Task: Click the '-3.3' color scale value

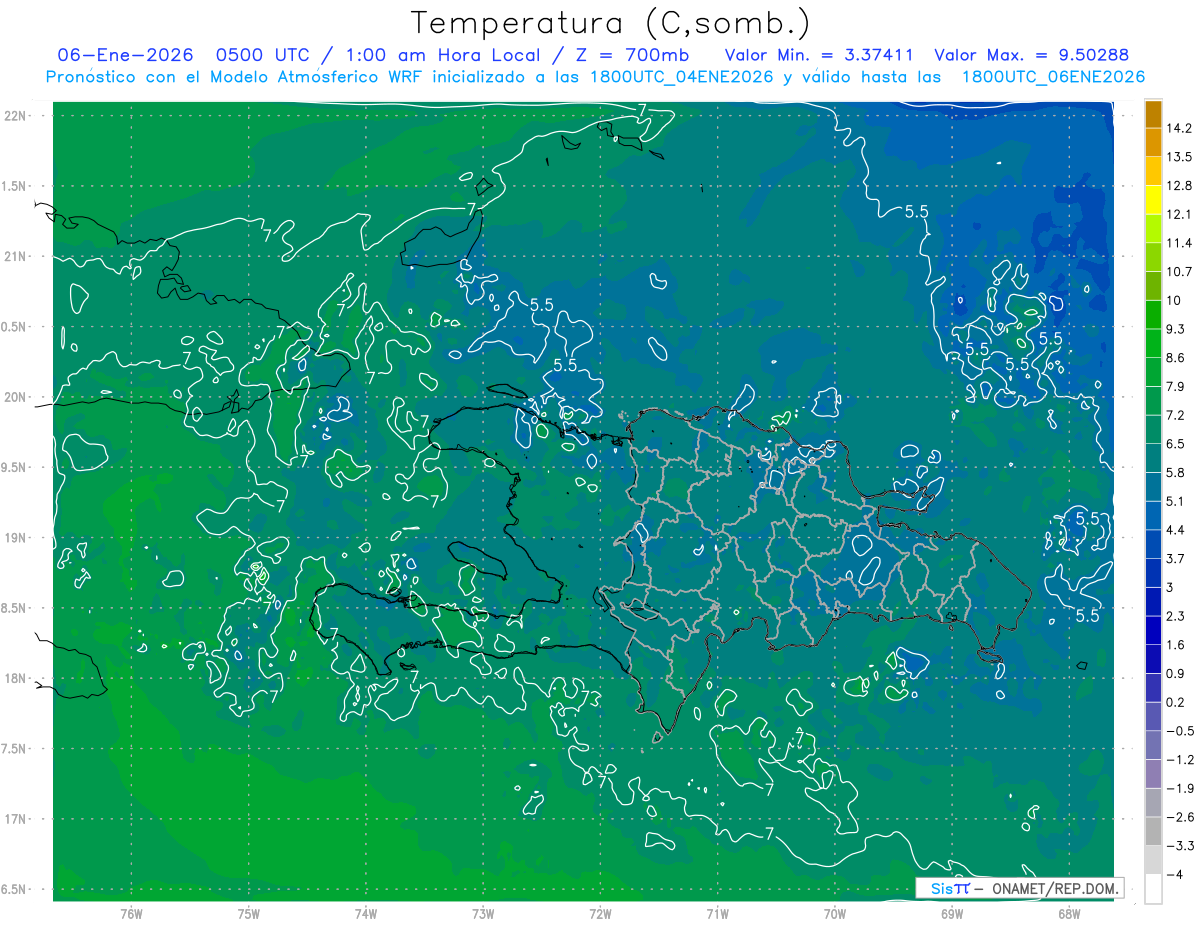Action: (x=1179, y=846)
